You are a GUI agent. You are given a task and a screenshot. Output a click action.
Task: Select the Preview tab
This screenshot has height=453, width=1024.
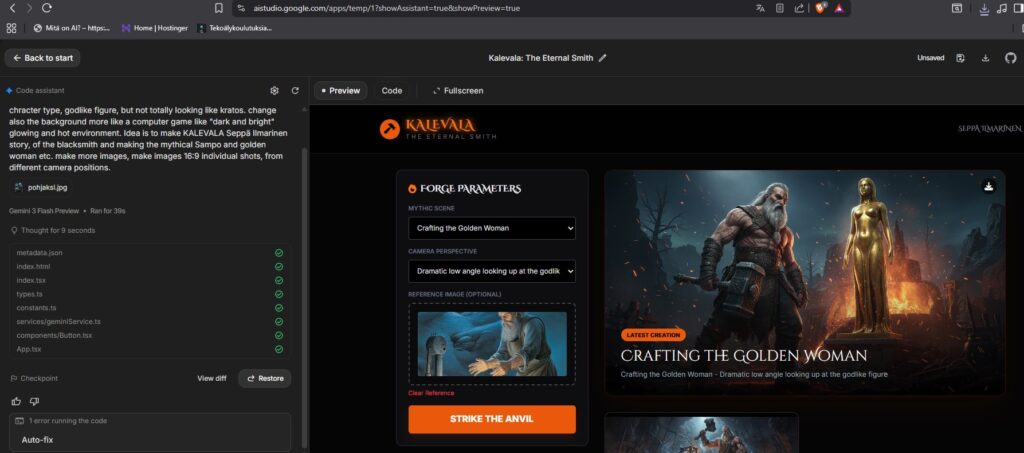(x=340, y=91)
